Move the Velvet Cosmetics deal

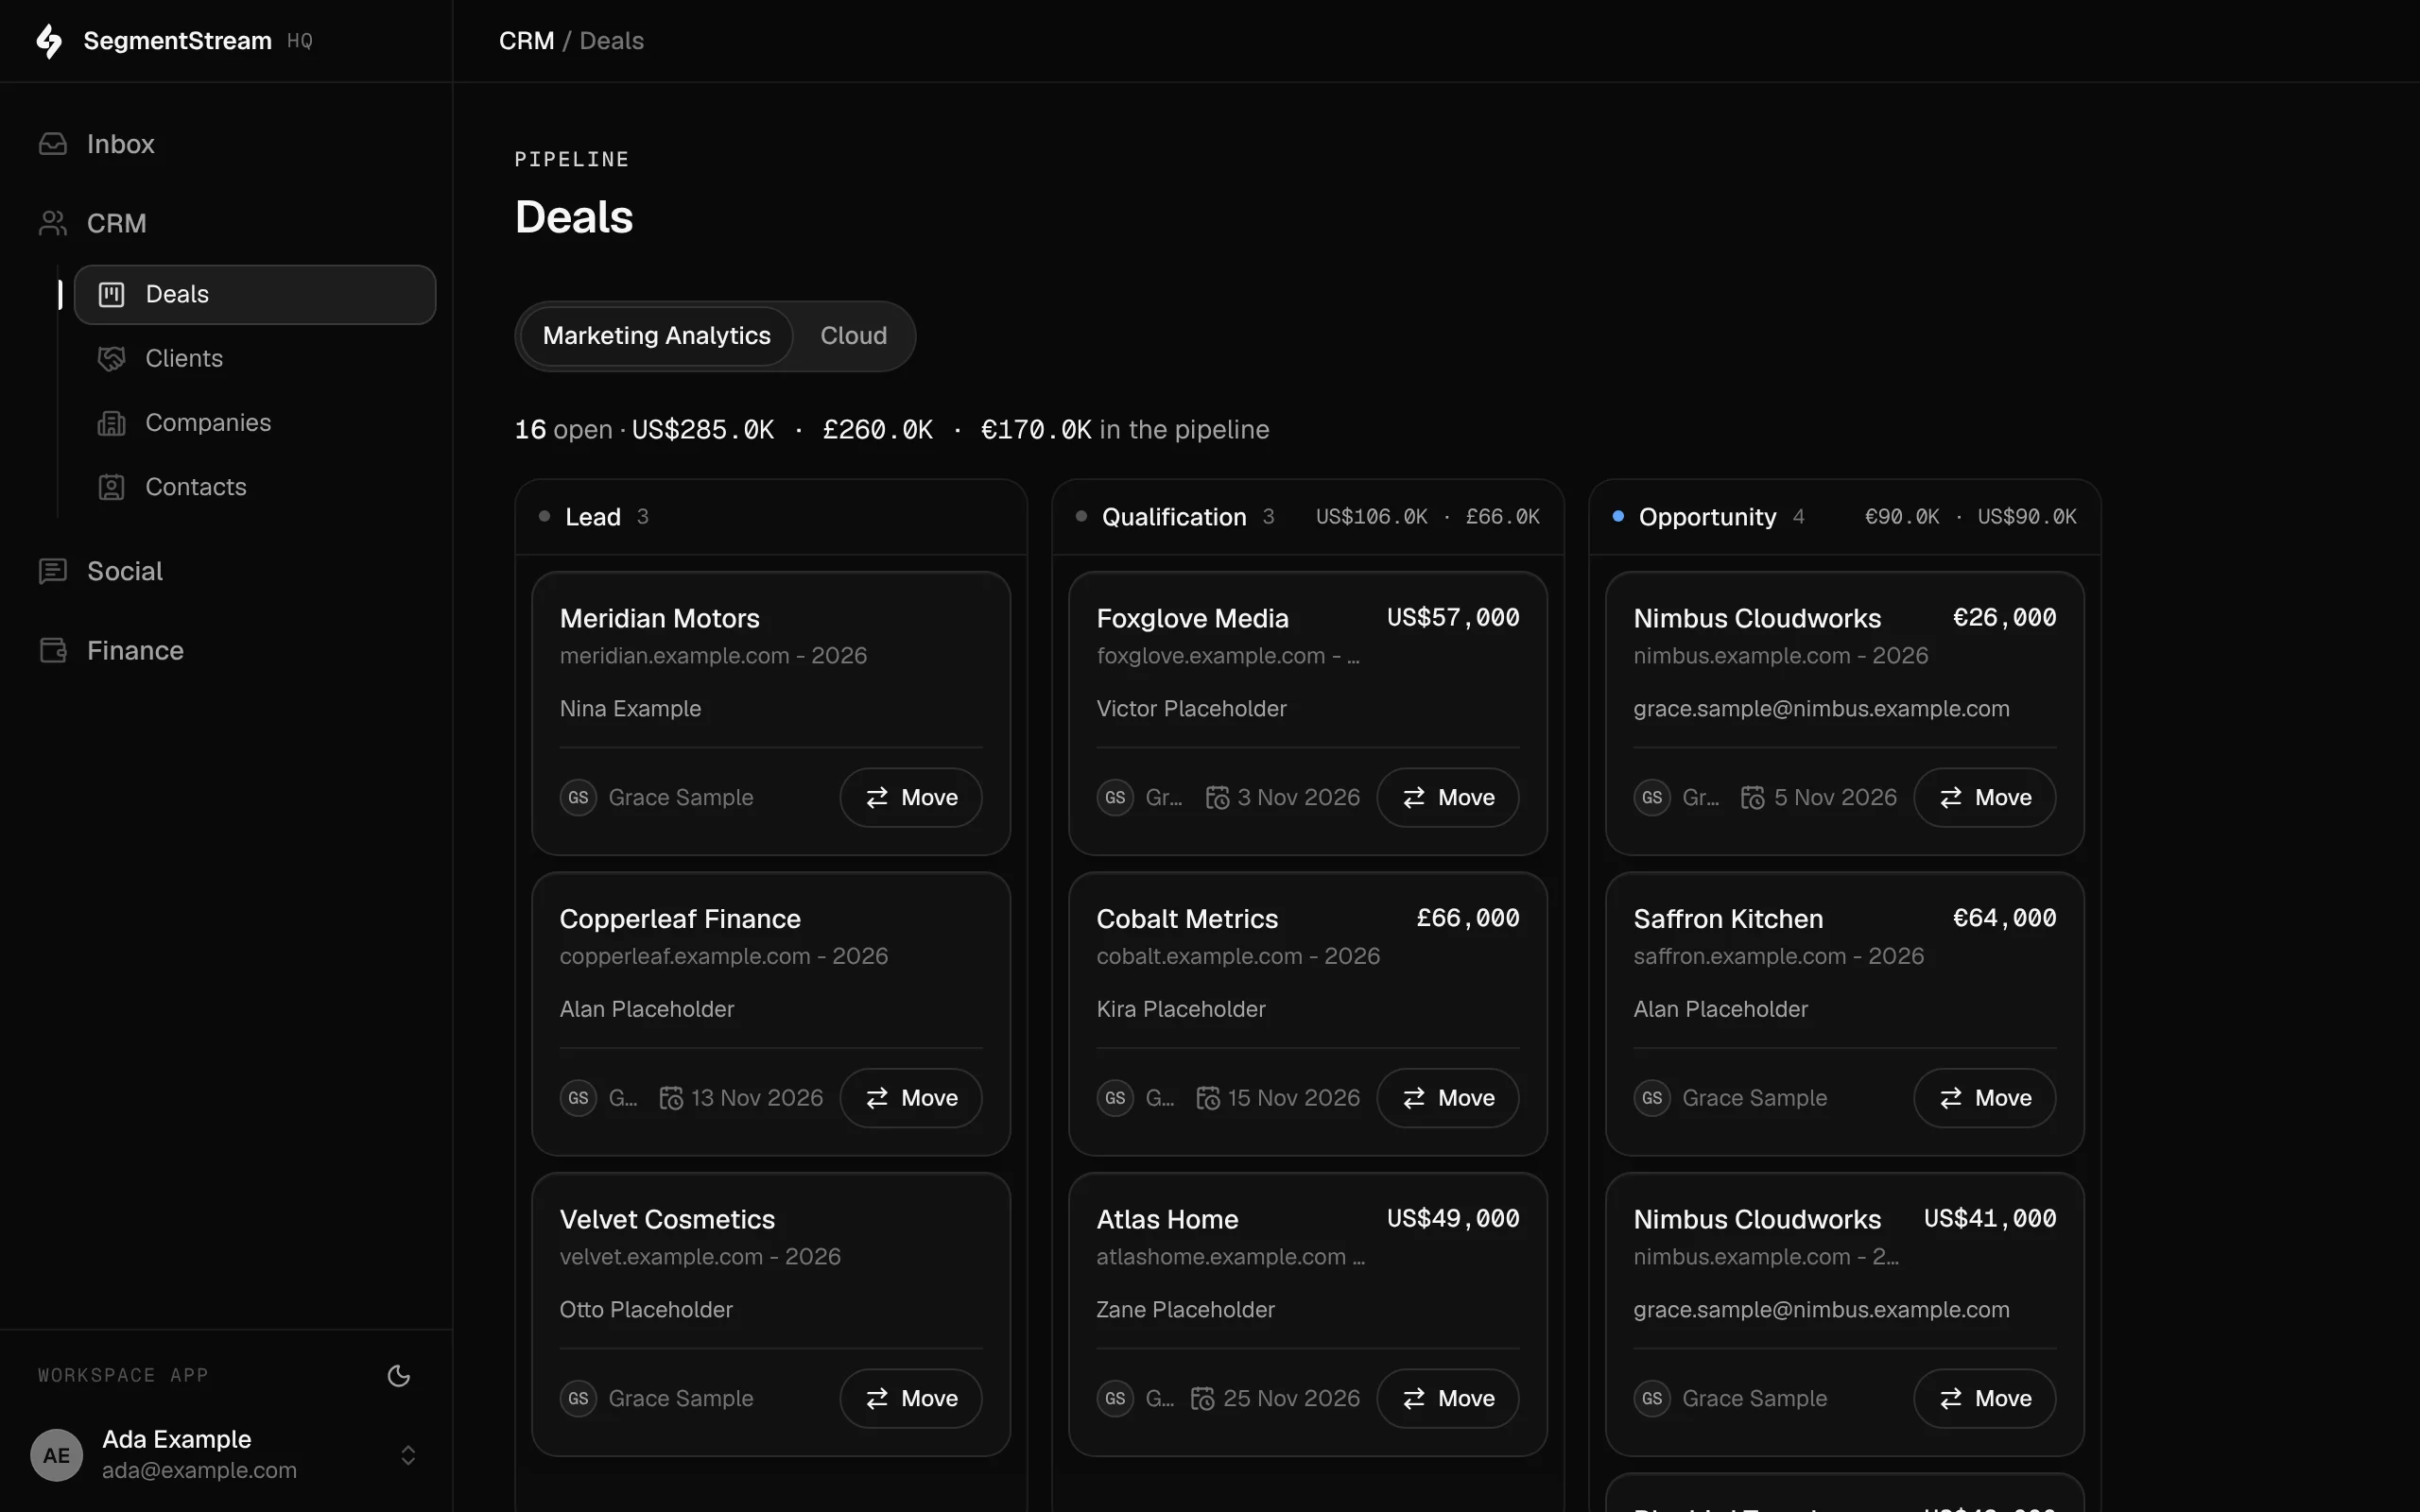[911, 1398]
